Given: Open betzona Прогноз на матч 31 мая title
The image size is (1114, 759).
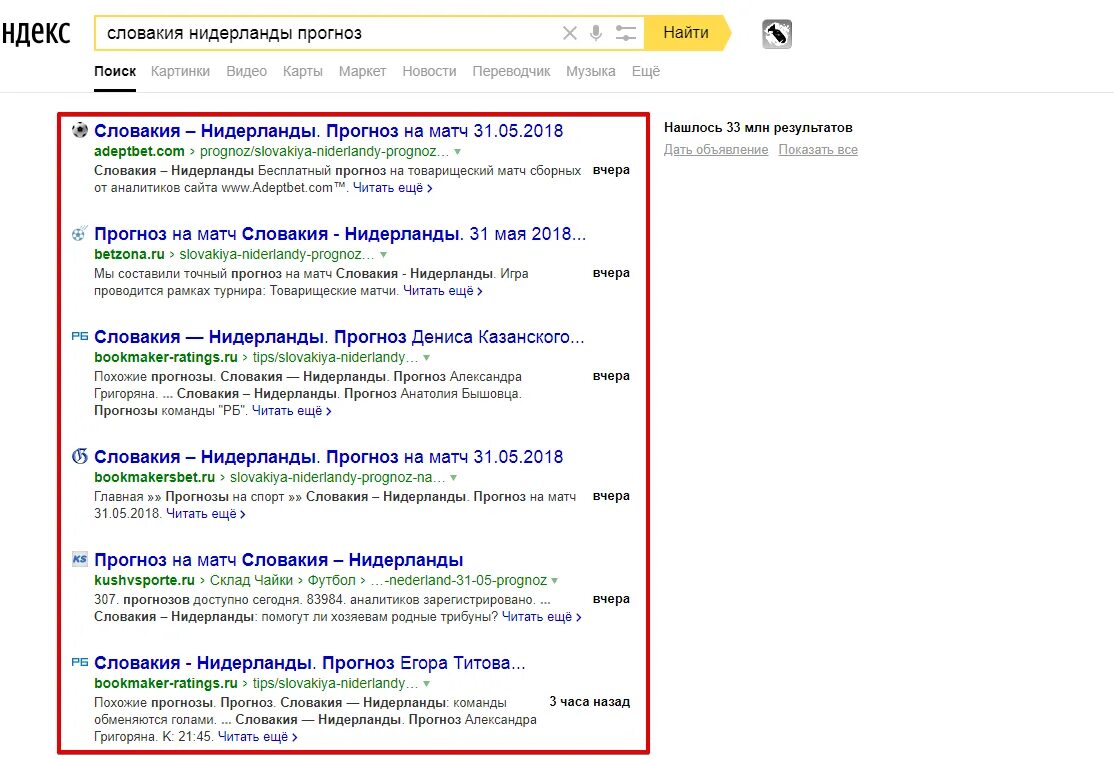Looking at the screenshot, I should coord(340,234).
